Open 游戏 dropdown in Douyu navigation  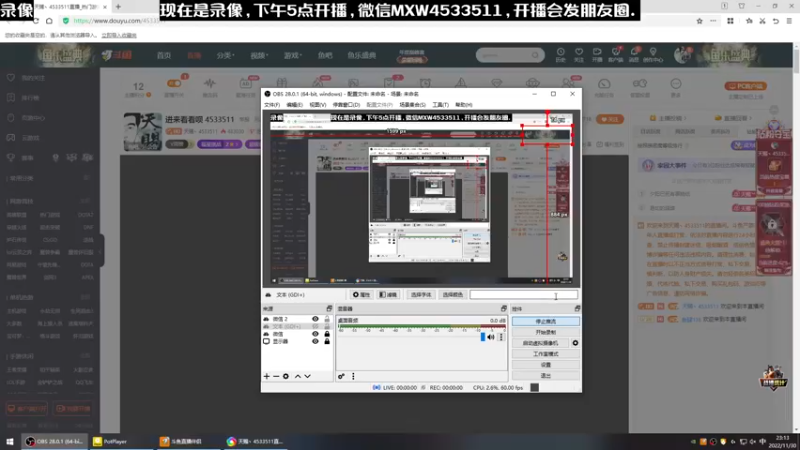[x=293, y=56]
